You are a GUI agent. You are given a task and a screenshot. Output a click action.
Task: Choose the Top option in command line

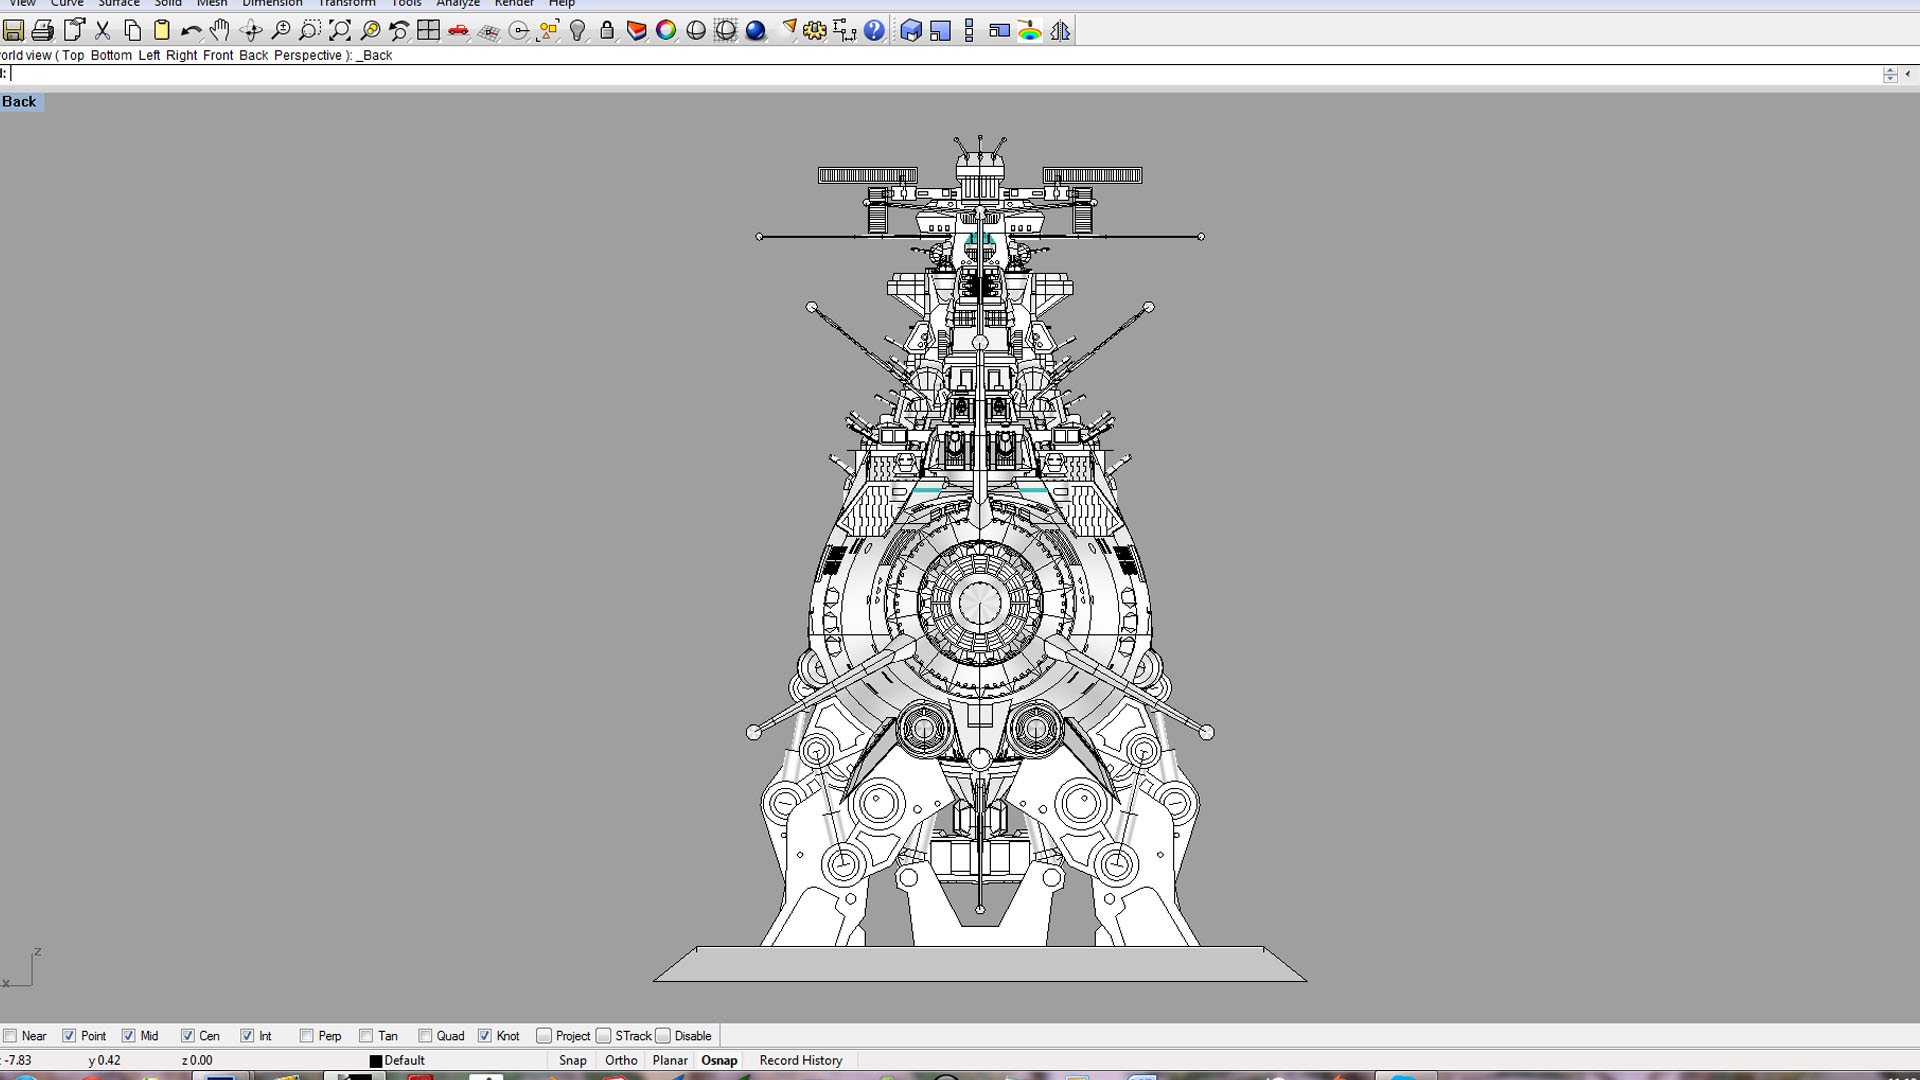73,55
